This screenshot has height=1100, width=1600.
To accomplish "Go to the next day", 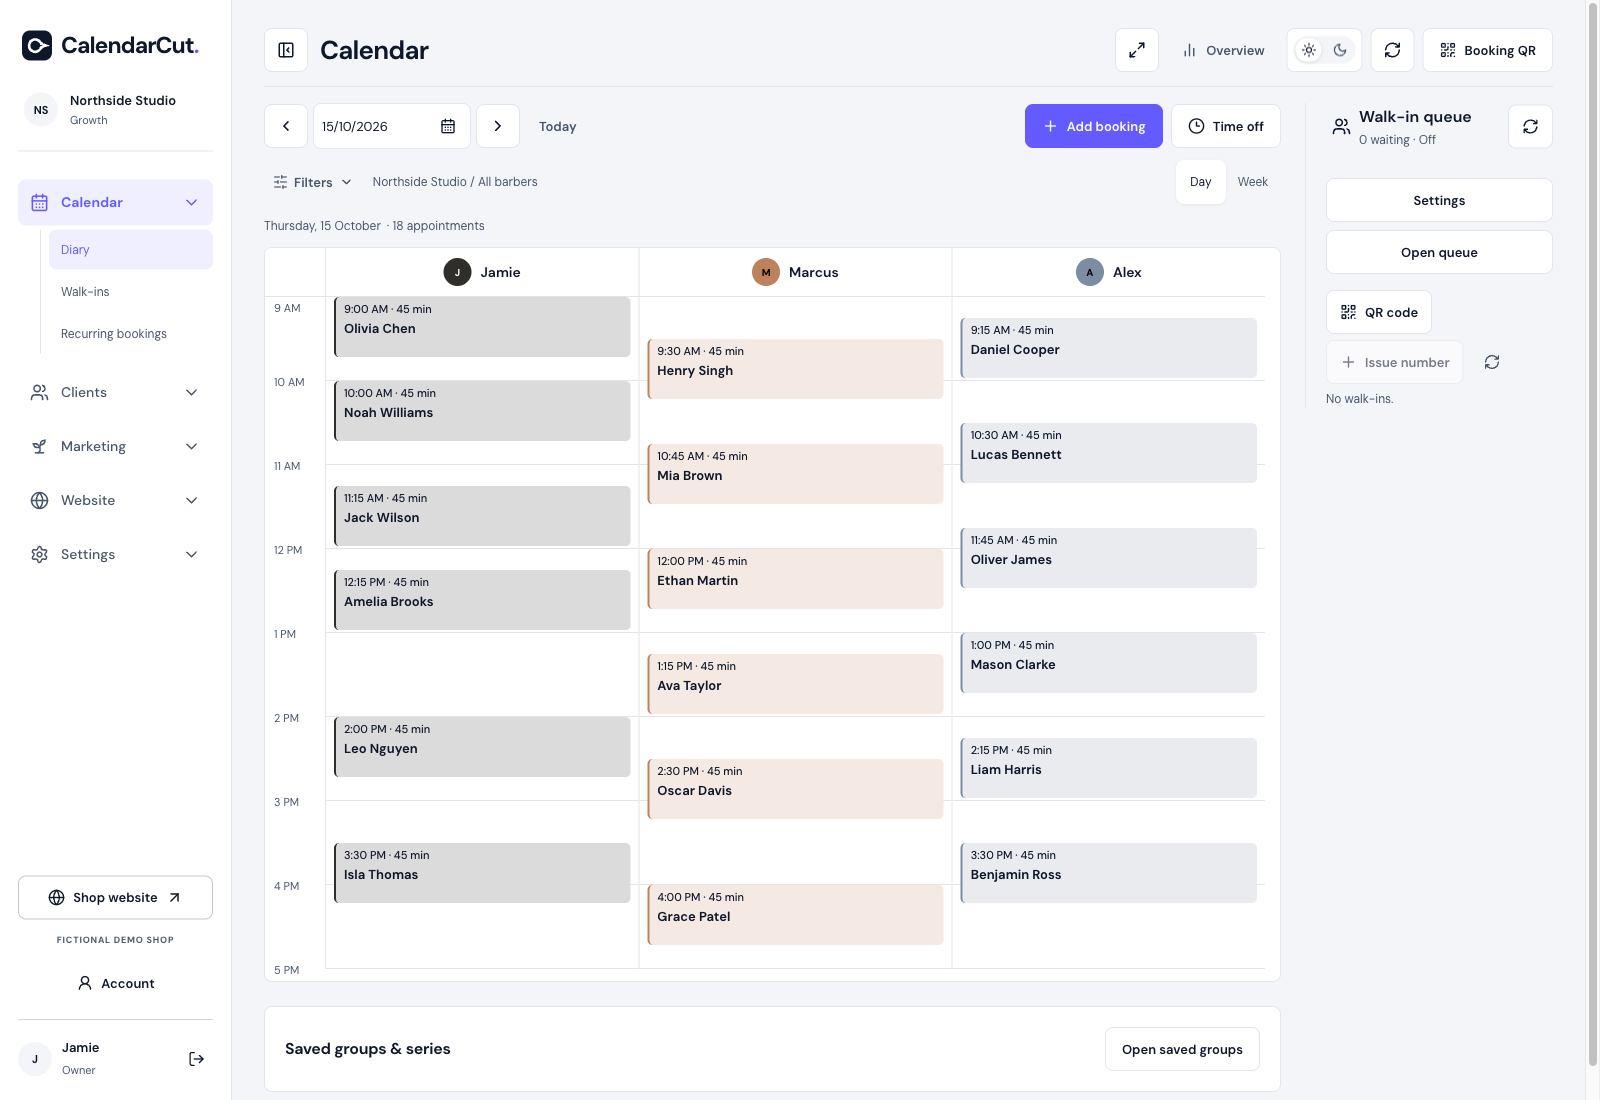I will 498,126.
